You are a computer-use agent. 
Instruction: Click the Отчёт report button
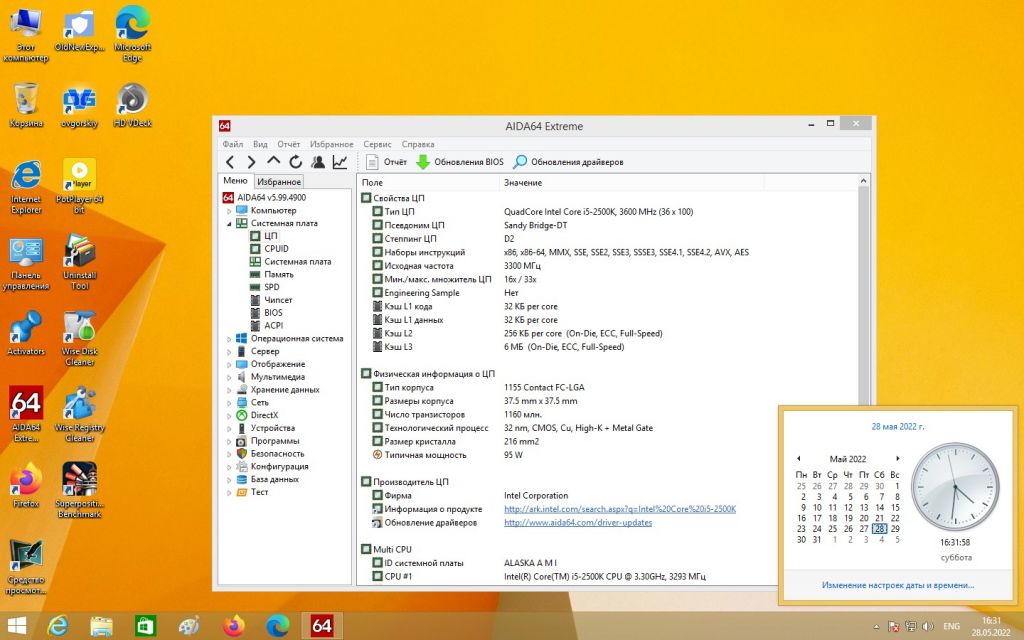[x=386, y=162]
